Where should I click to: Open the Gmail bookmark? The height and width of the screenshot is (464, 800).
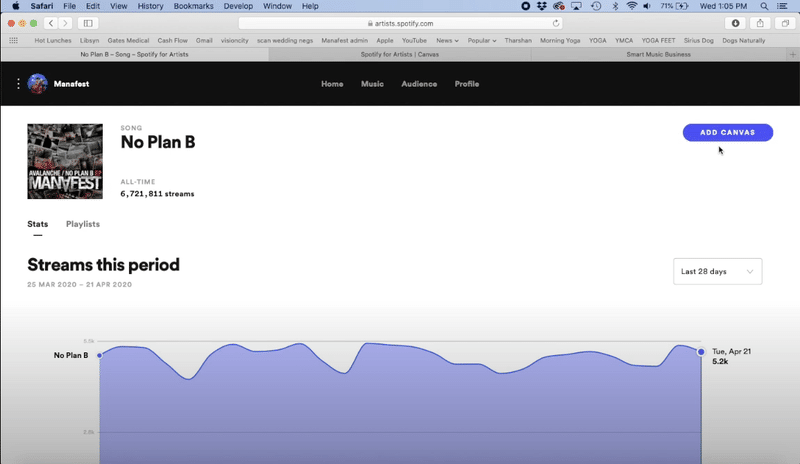click(204, 40)
